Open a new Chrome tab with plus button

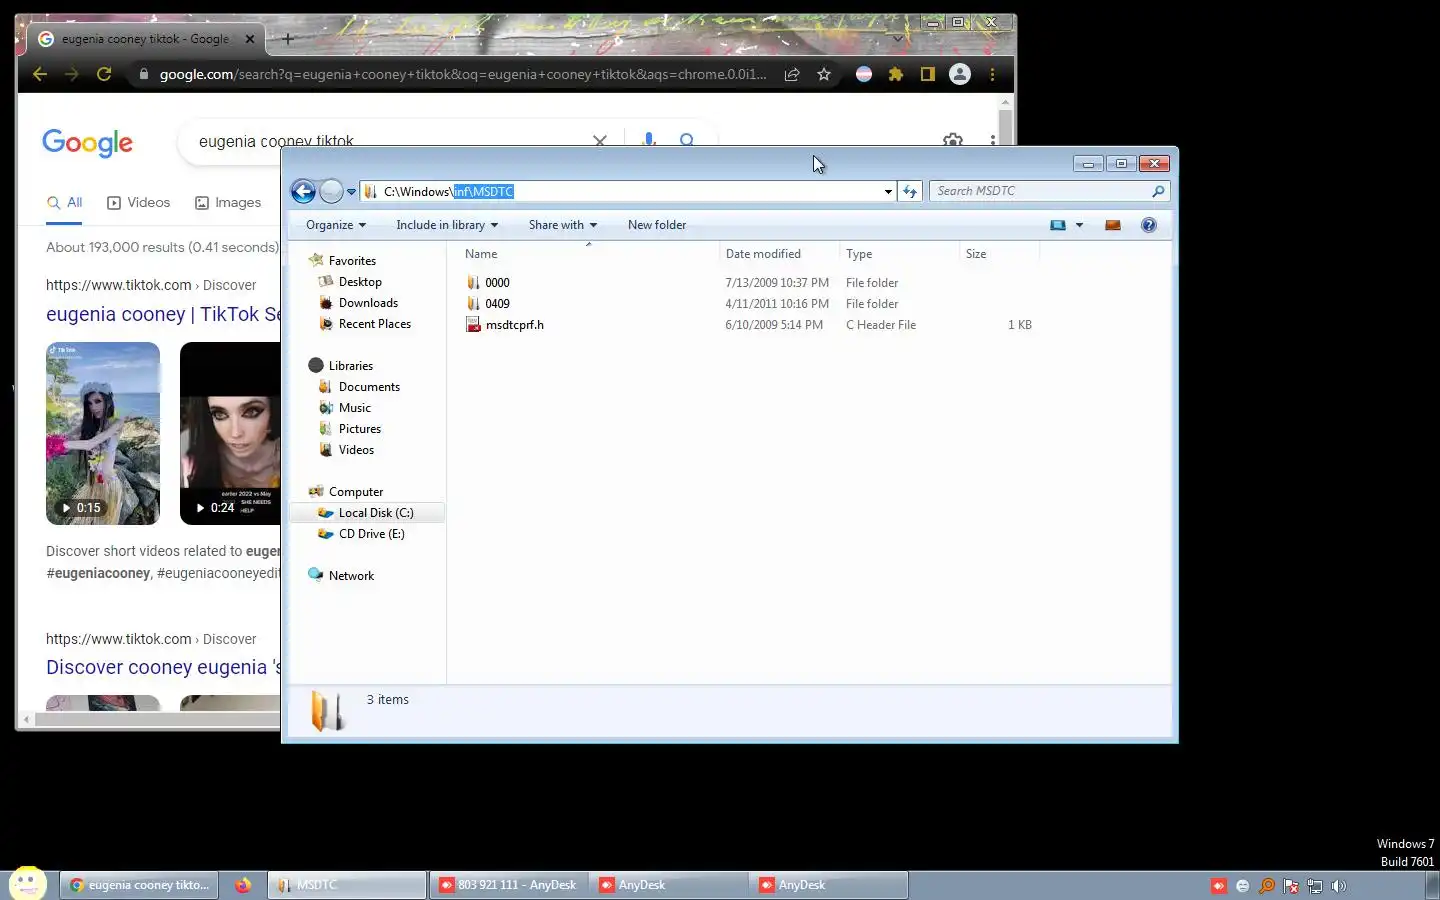coord(288,39)
